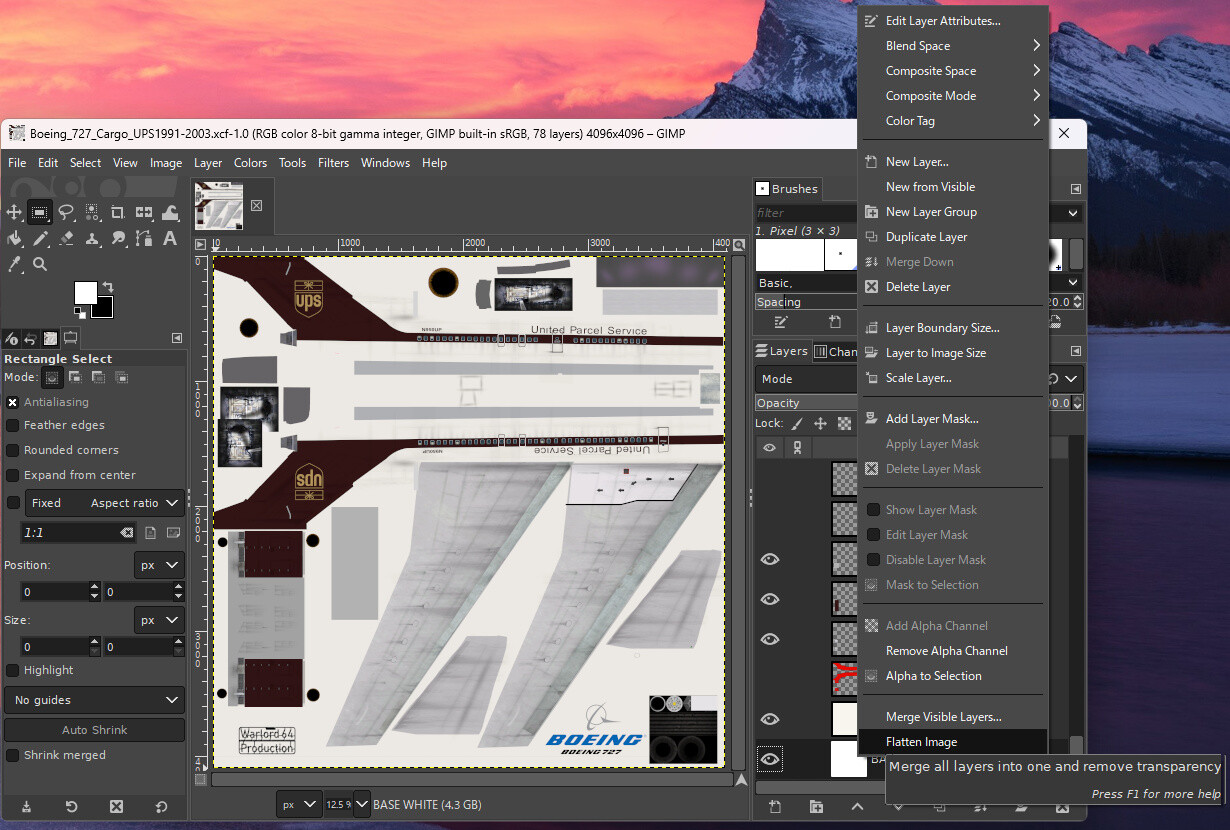Open the Filters menu
The width and height of the screenshot is (1230, 830).
(x=334, y=163)
